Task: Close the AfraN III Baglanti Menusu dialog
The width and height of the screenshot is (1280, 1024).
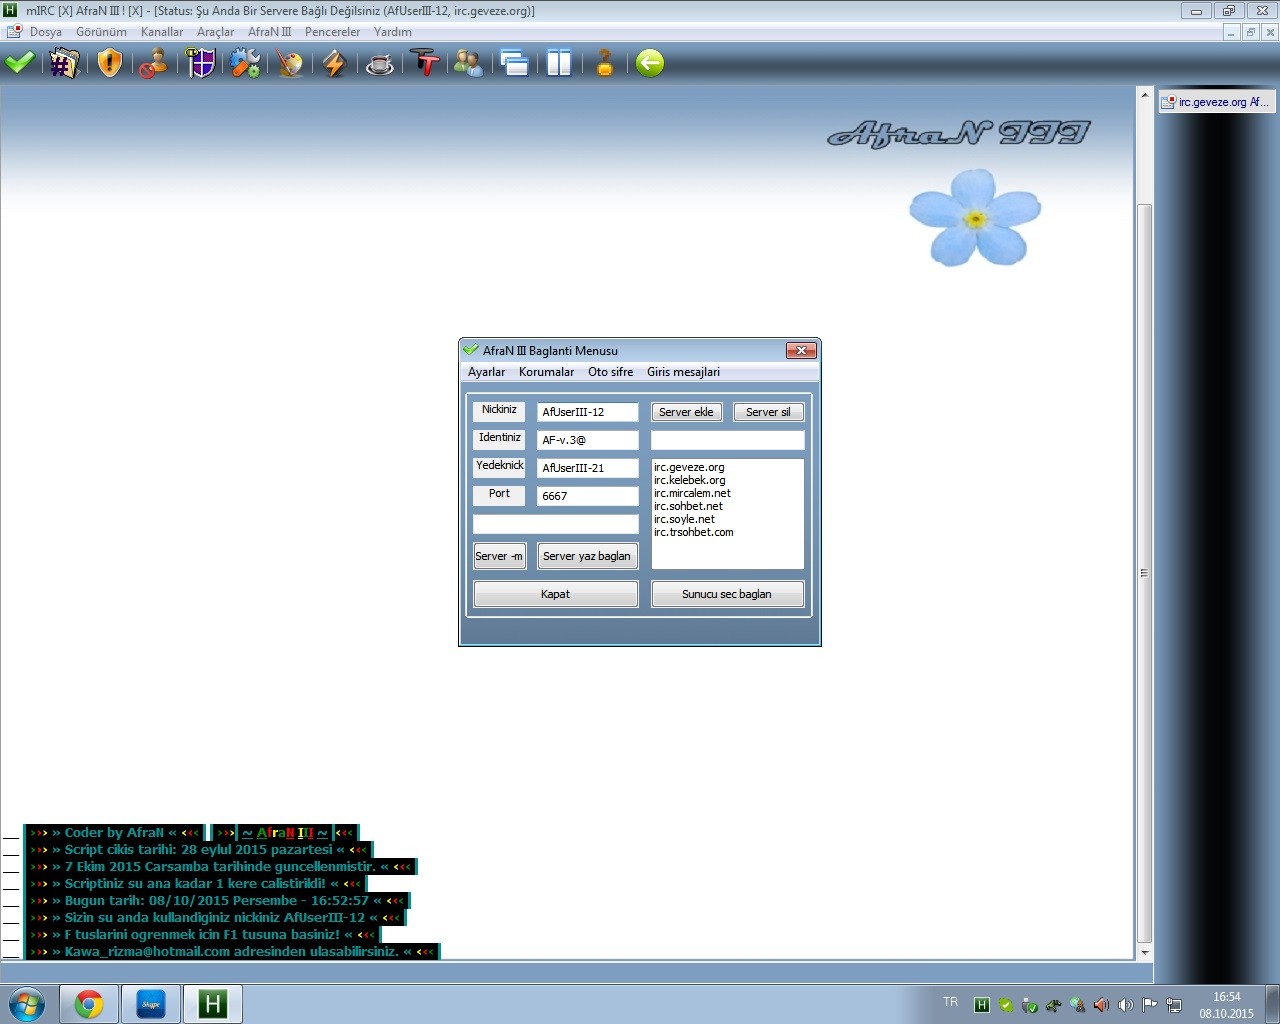Action: (801, 350)
